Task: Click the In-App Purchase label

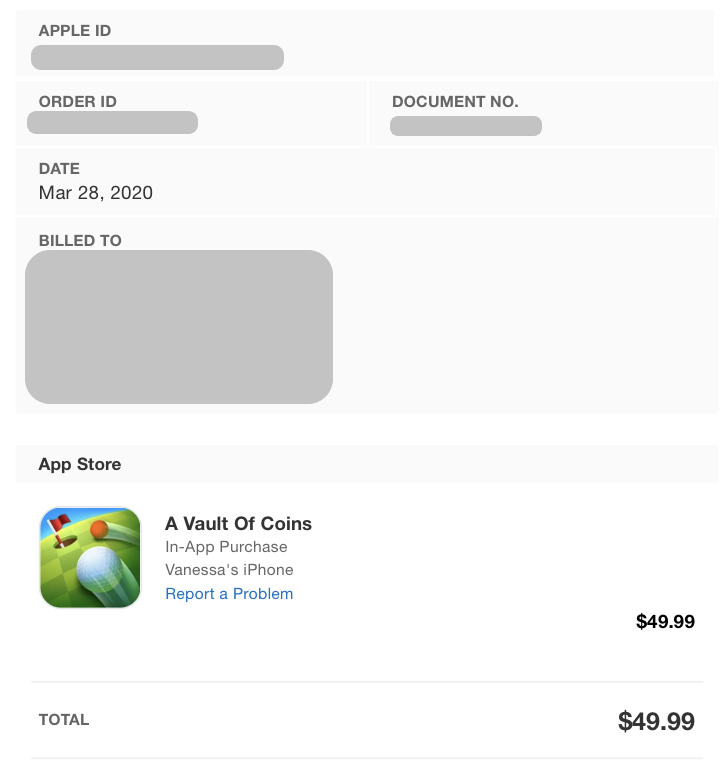Action: [x=226, y=546]
